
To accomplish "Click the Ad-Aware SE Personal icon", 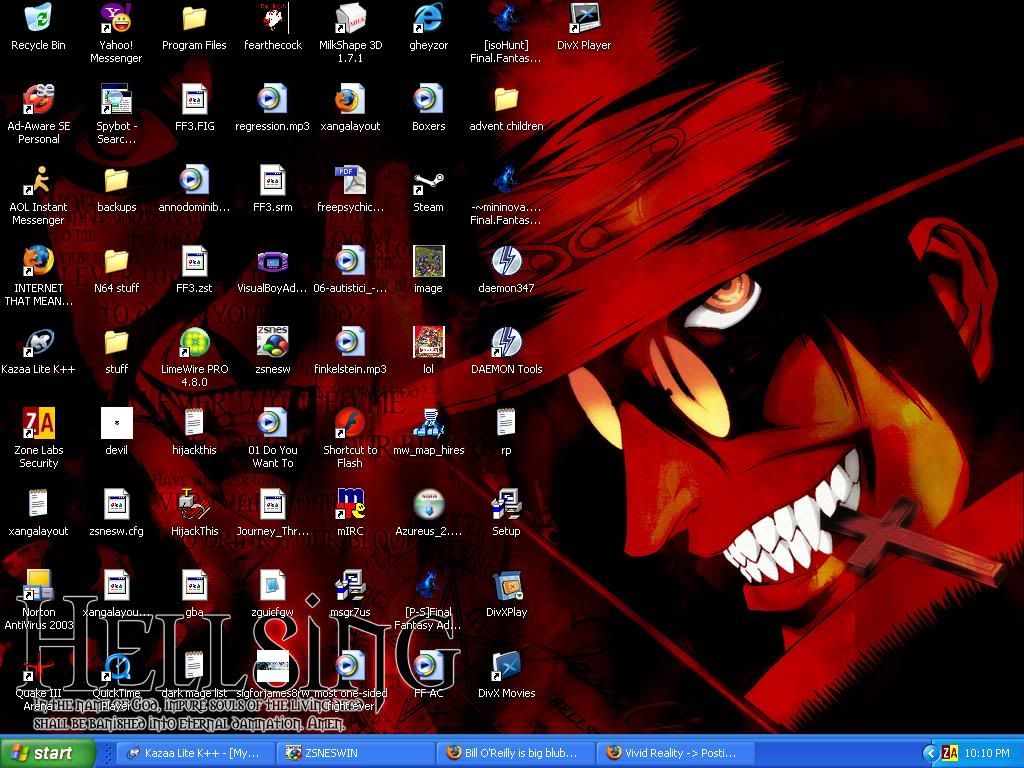I will point(38,100).
